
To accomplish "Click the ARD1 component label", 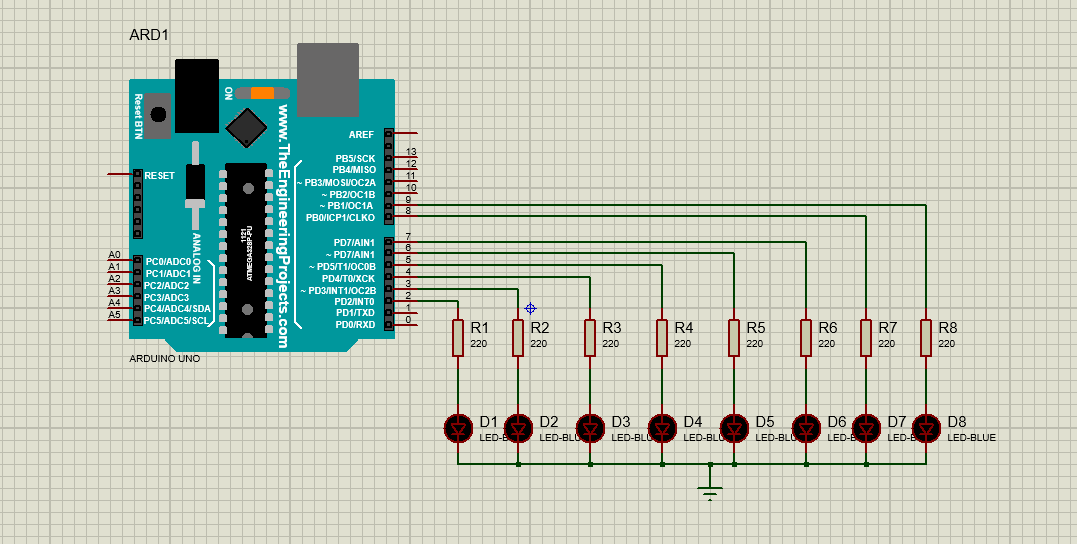I will pyautogui.click(x=149, y=35).
